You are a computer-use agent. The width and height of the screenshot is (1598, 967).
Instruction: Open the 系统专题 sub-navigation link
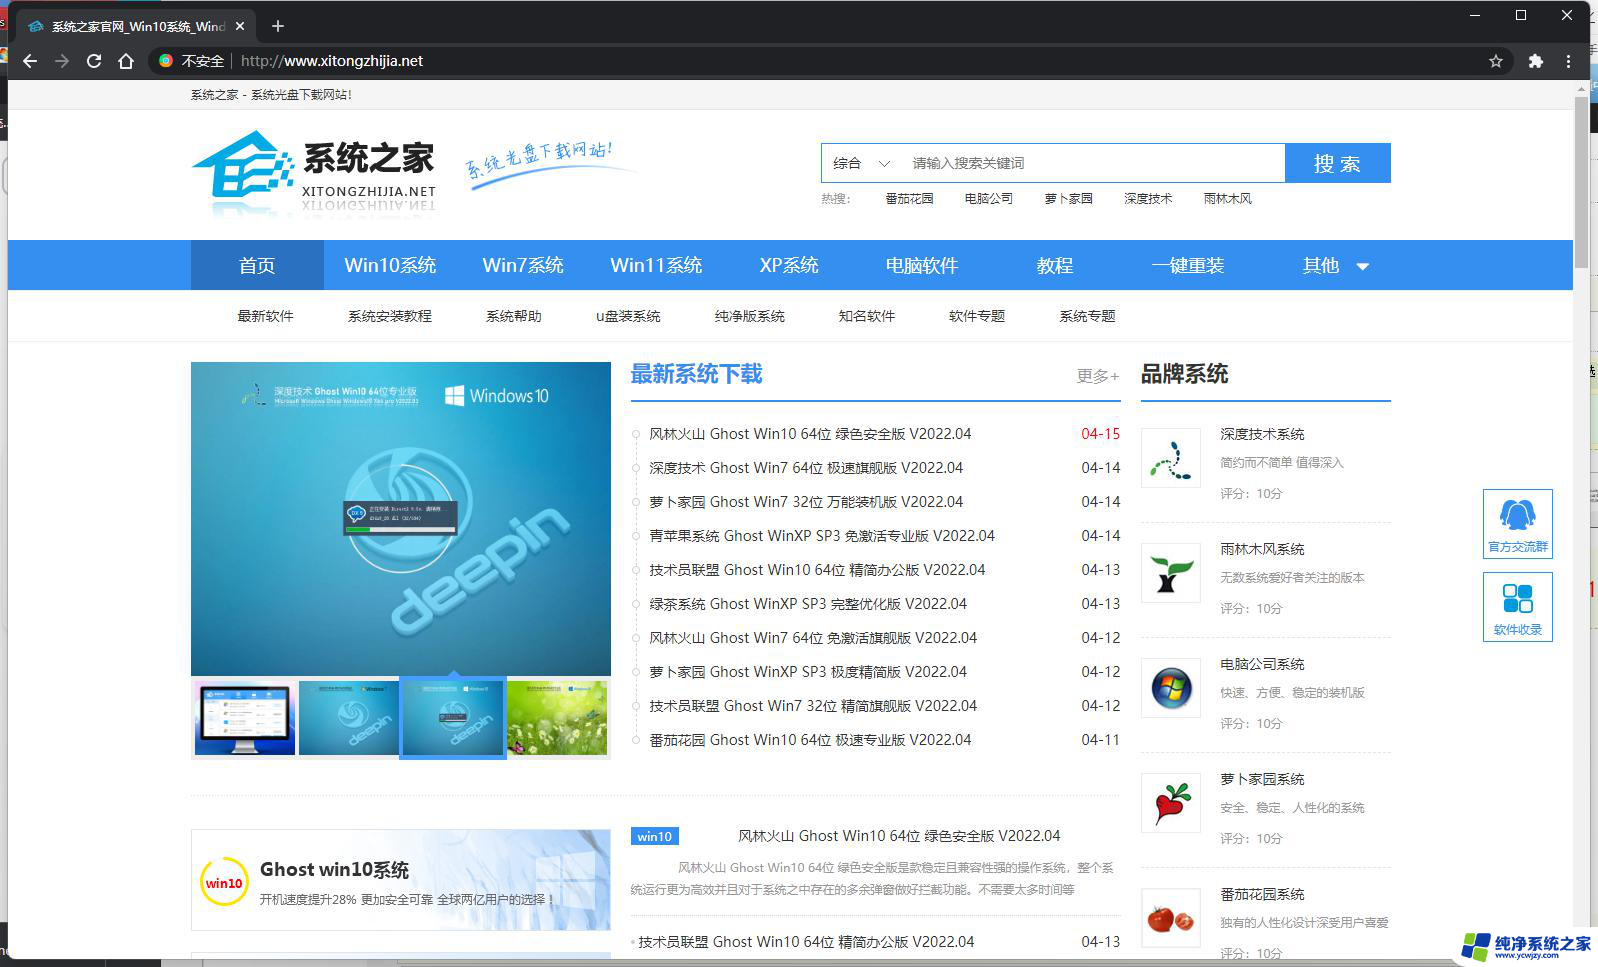coord(1087,316)
